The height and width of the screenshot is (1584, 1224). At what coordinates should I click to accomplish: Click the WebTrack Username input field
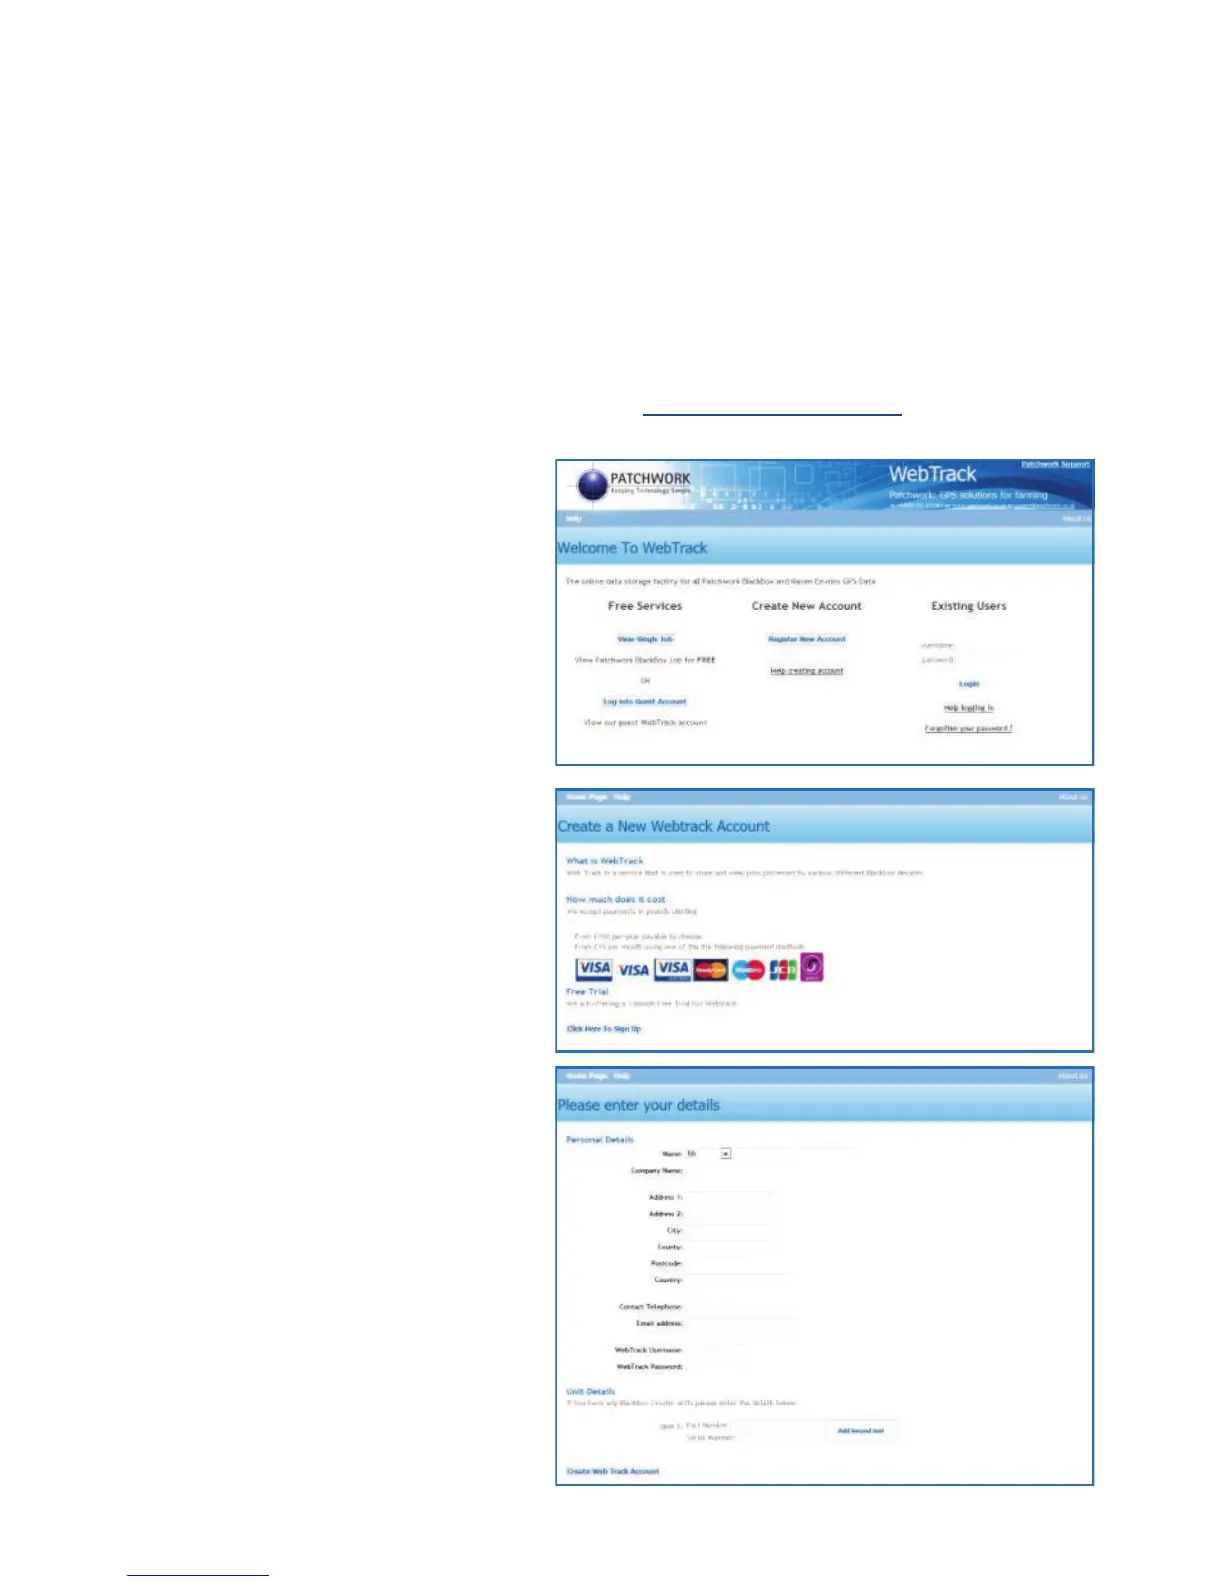pyautogui.click(x=716, y=1350)
